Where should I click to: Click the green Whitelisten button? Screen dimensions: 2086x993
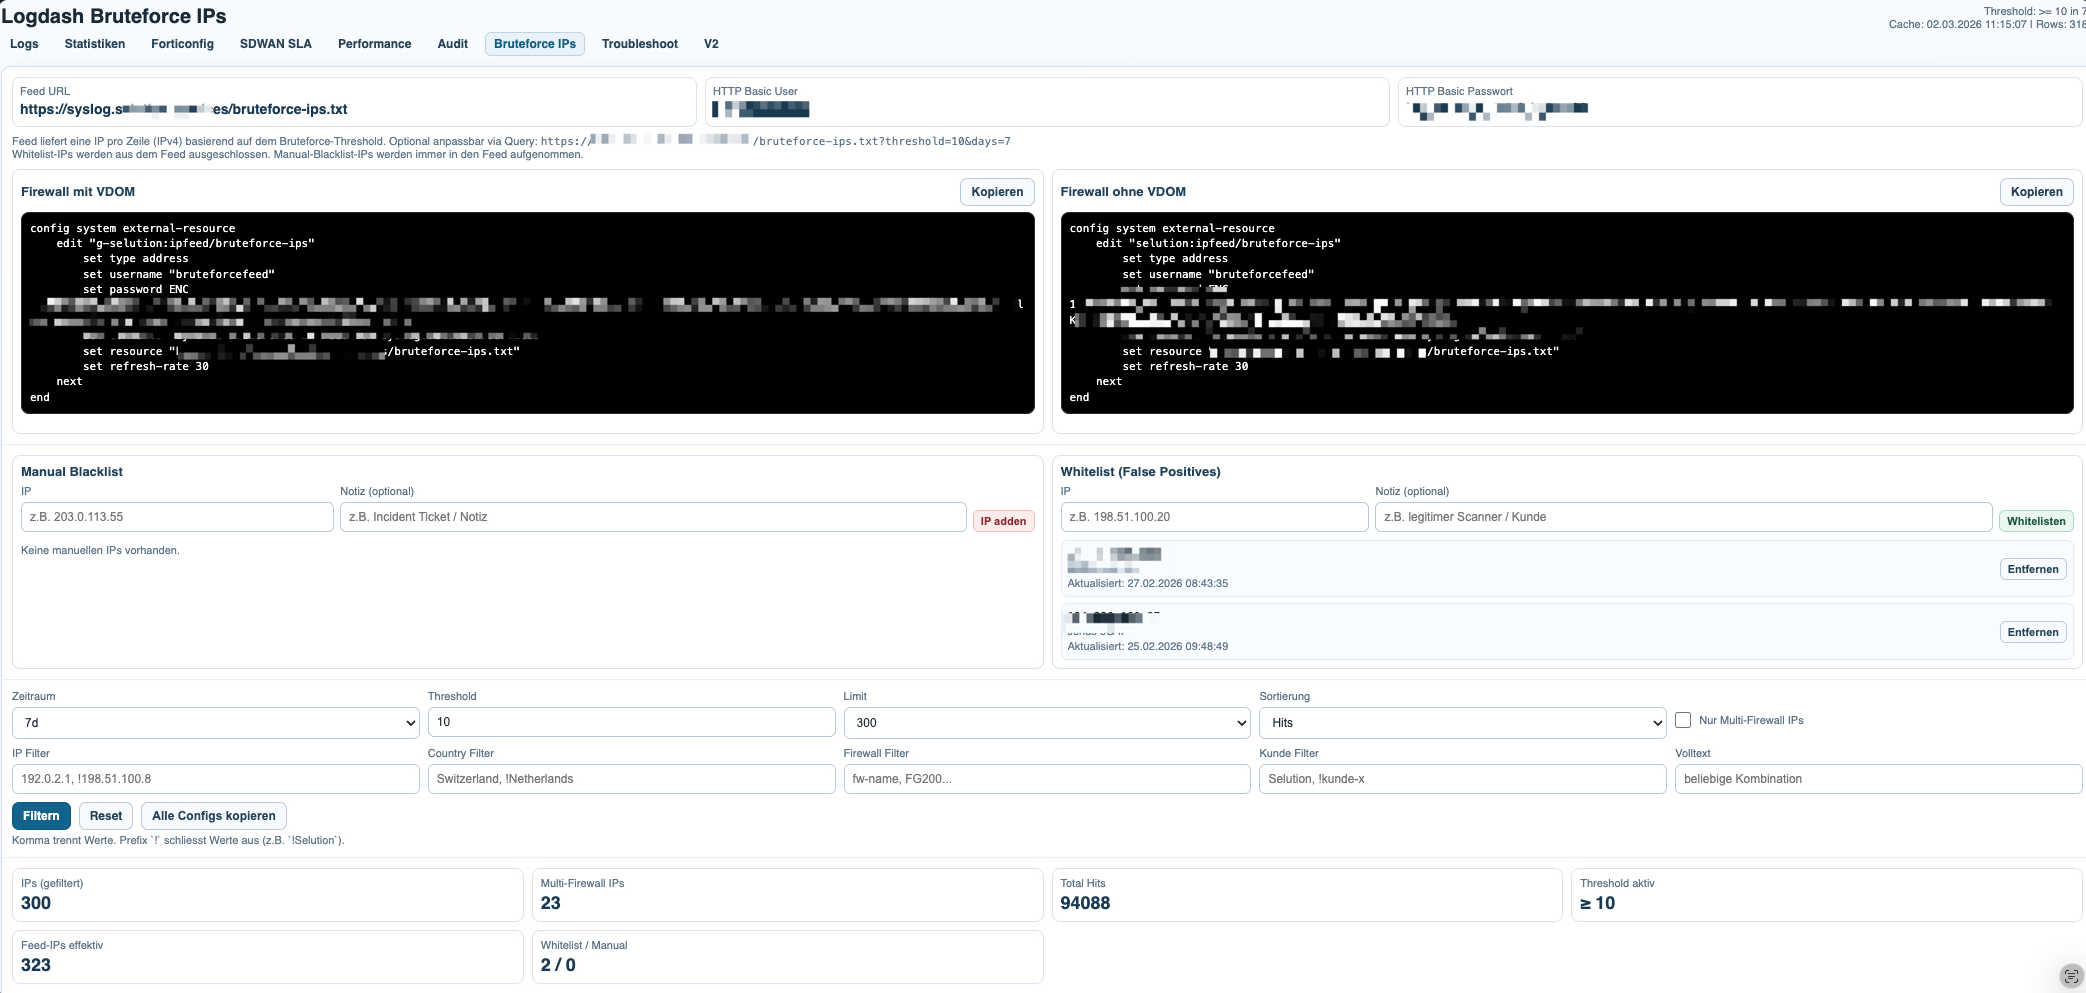point(2035,521)
